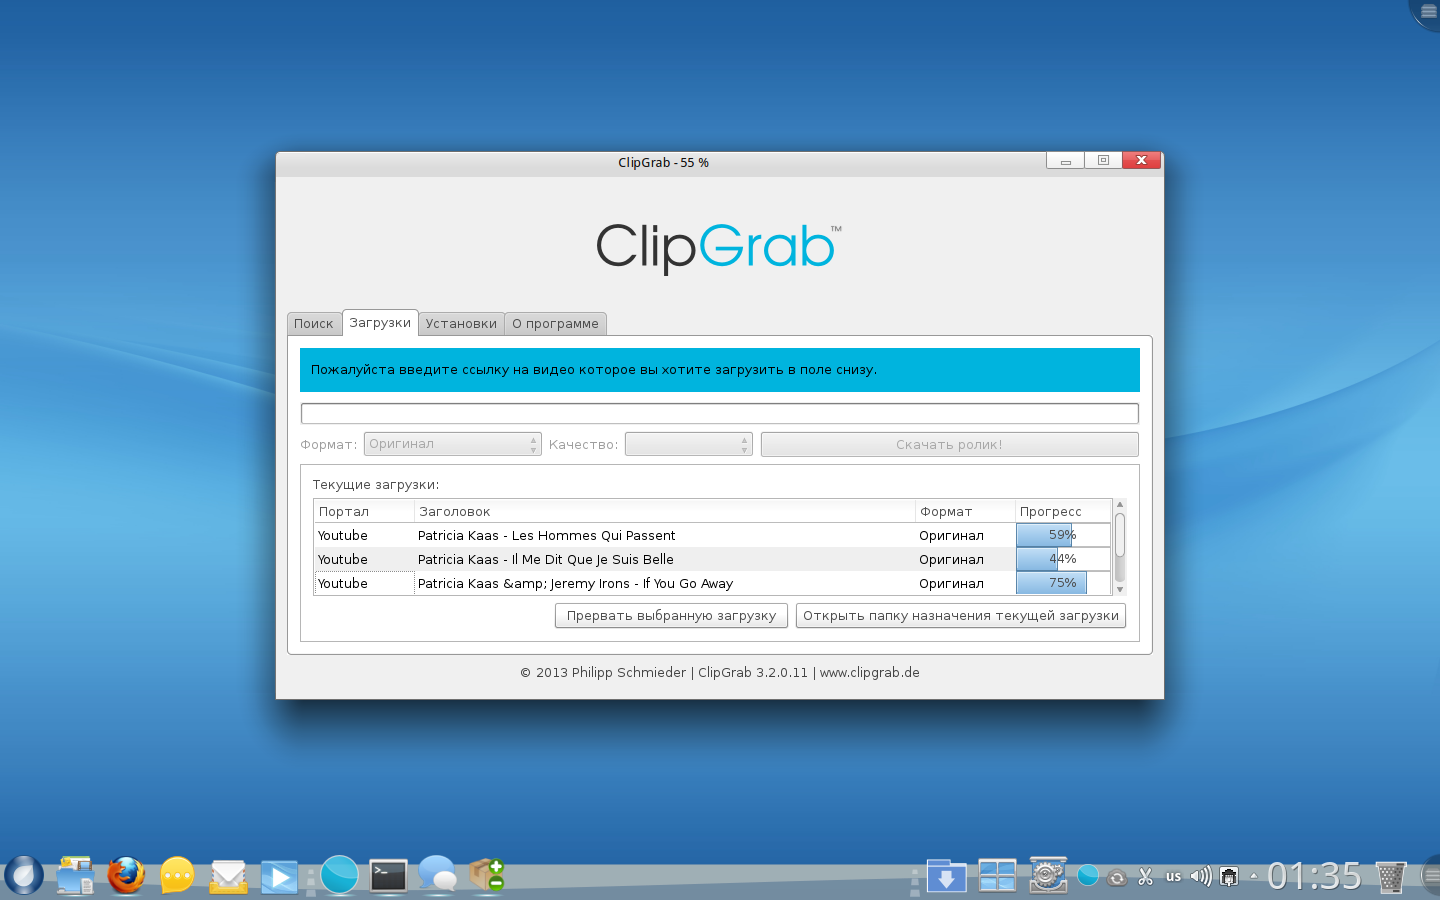Image resolution: width=1440 pixels, height=900 pixels.
Task: Sort downloads by the Портал column header
Action: tap(364, 511)
